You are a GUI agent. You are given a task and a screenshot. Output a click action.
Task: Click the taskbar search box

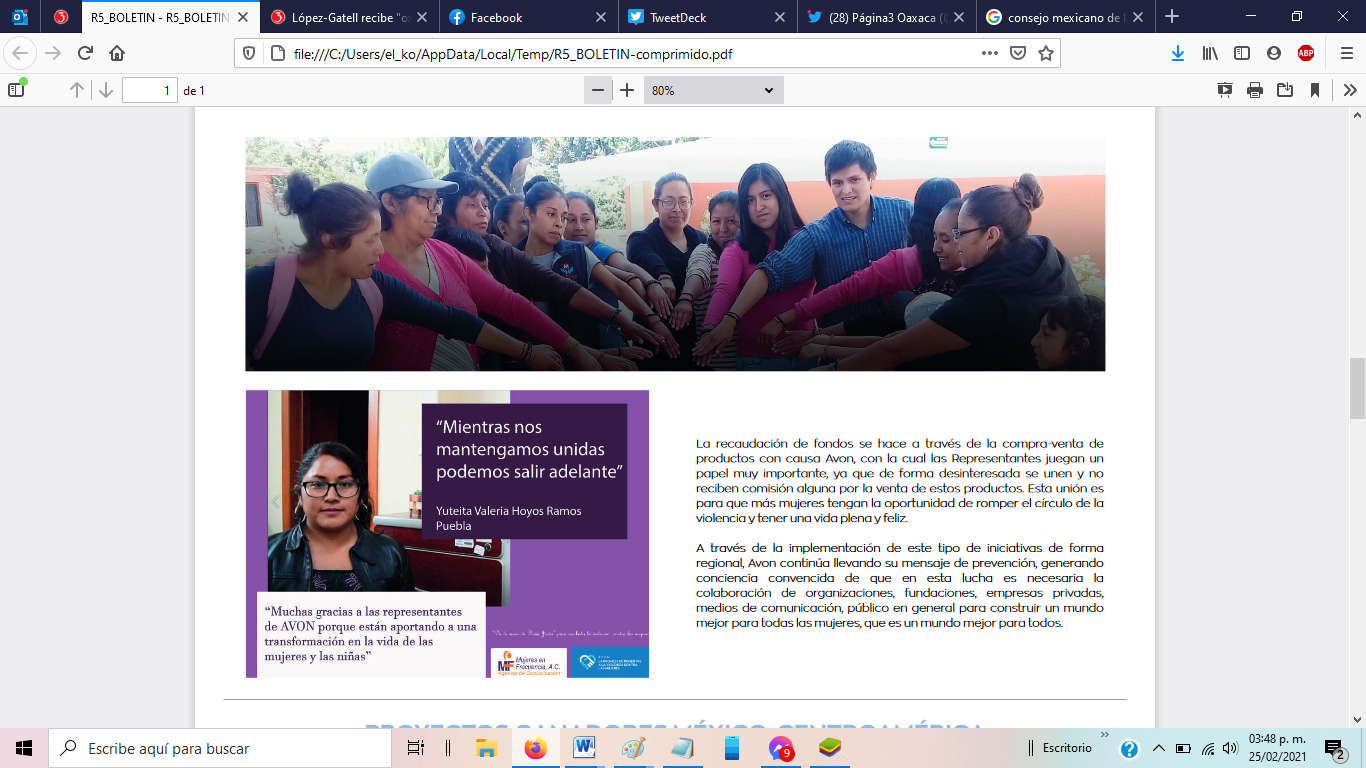click(220, 748)
